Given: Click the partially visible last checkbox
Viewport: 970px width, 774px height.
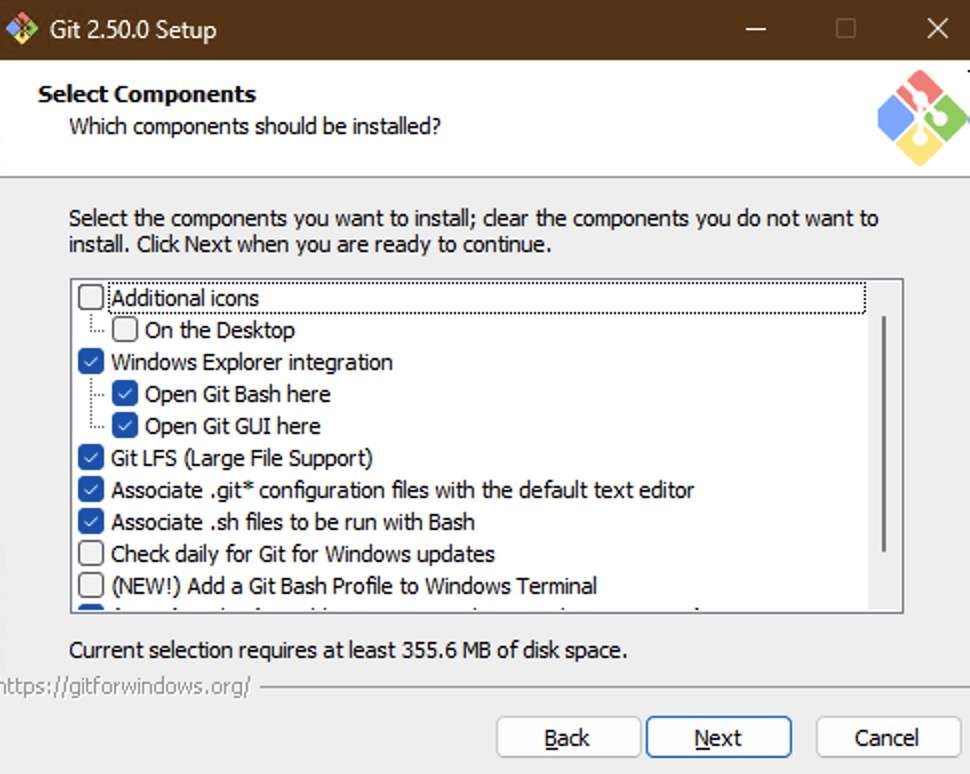Looking at the screenshot, I should click(91, 607).
